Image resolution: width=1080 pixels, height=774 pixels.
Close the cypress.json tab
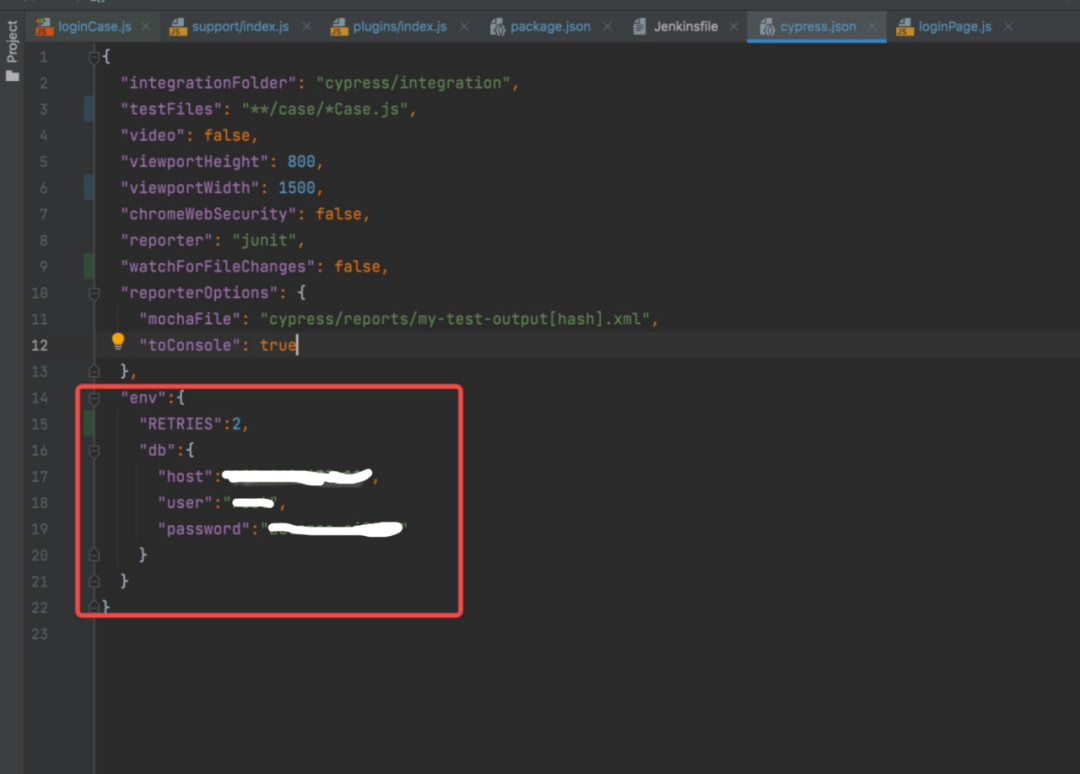[x=872, y=26]
